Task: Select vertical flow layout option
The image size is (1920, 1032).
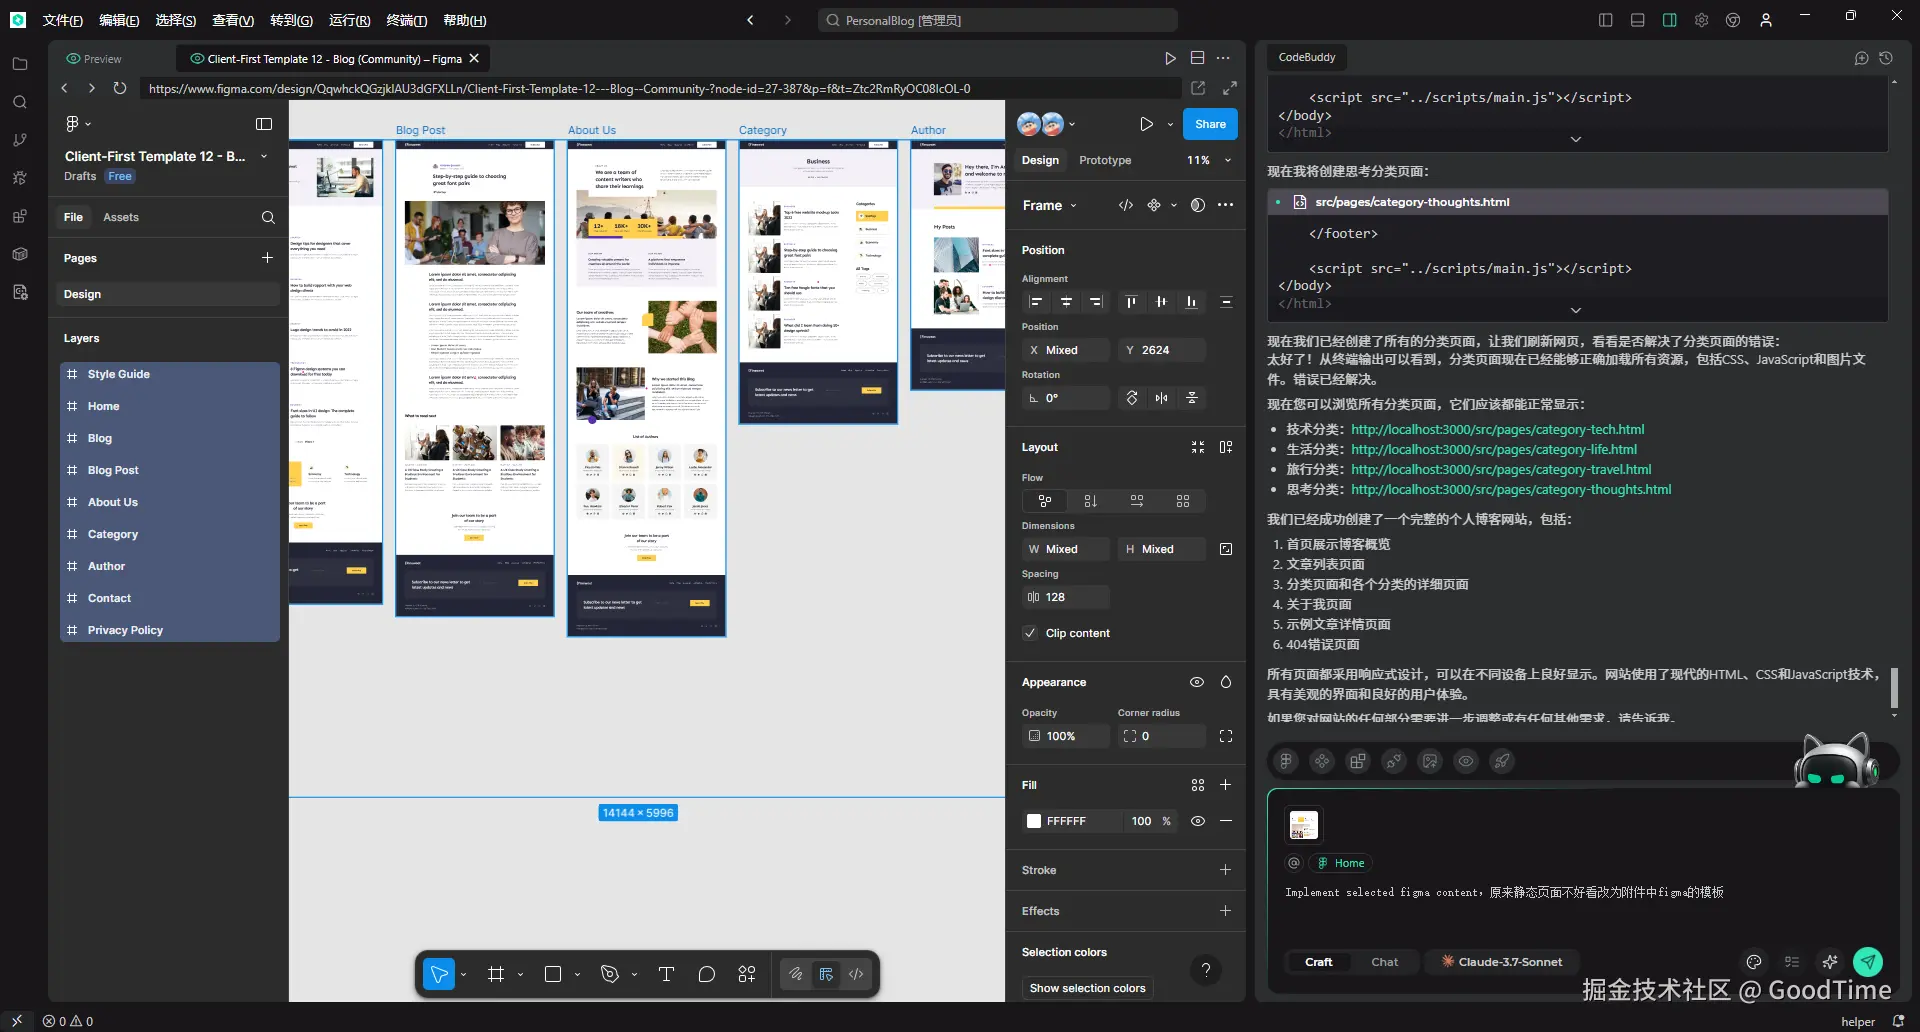Action: (1091, 501)
